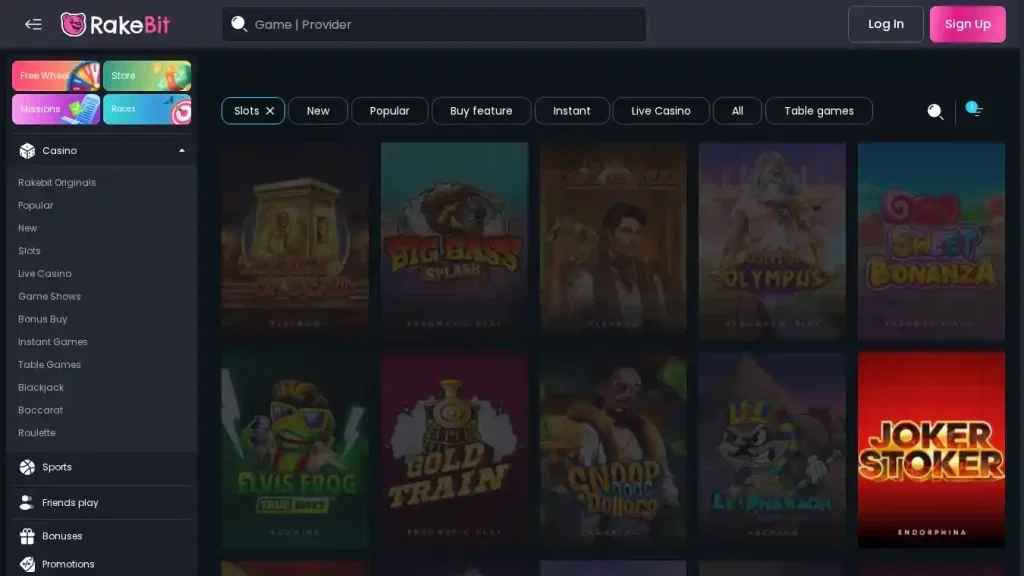
Task: Open Rakebit Originals in the sidebar
Action: coord(57,183)
